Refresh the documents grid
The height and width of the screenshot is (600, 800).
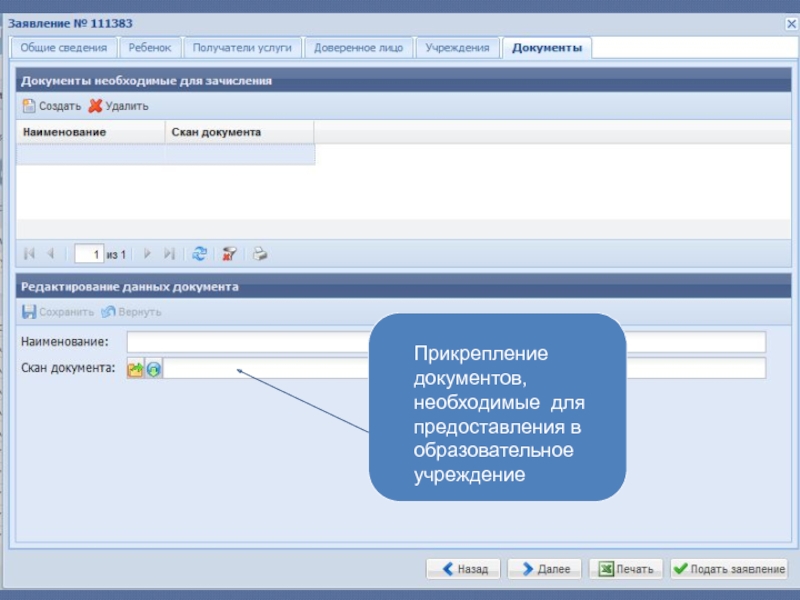click(200, 255)
